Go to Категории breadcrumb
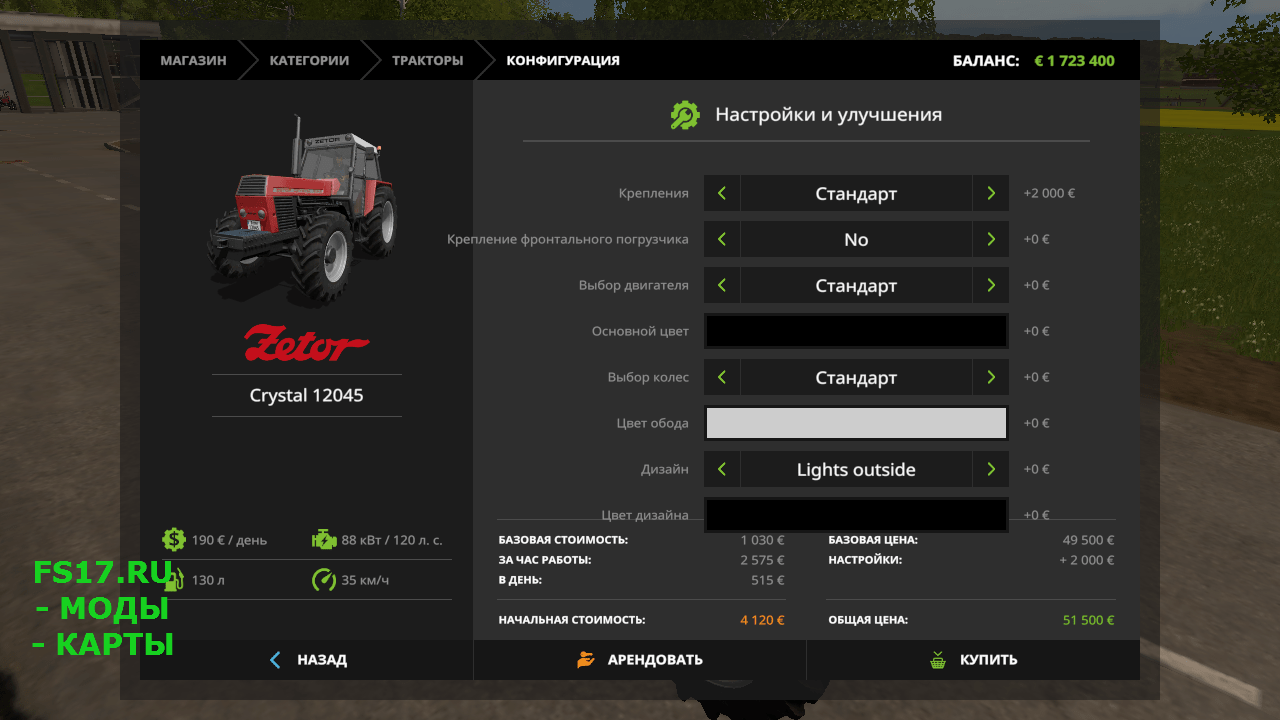Image resolution: width=1280 pixels, height=720 pixels. [x=309, y=60]
